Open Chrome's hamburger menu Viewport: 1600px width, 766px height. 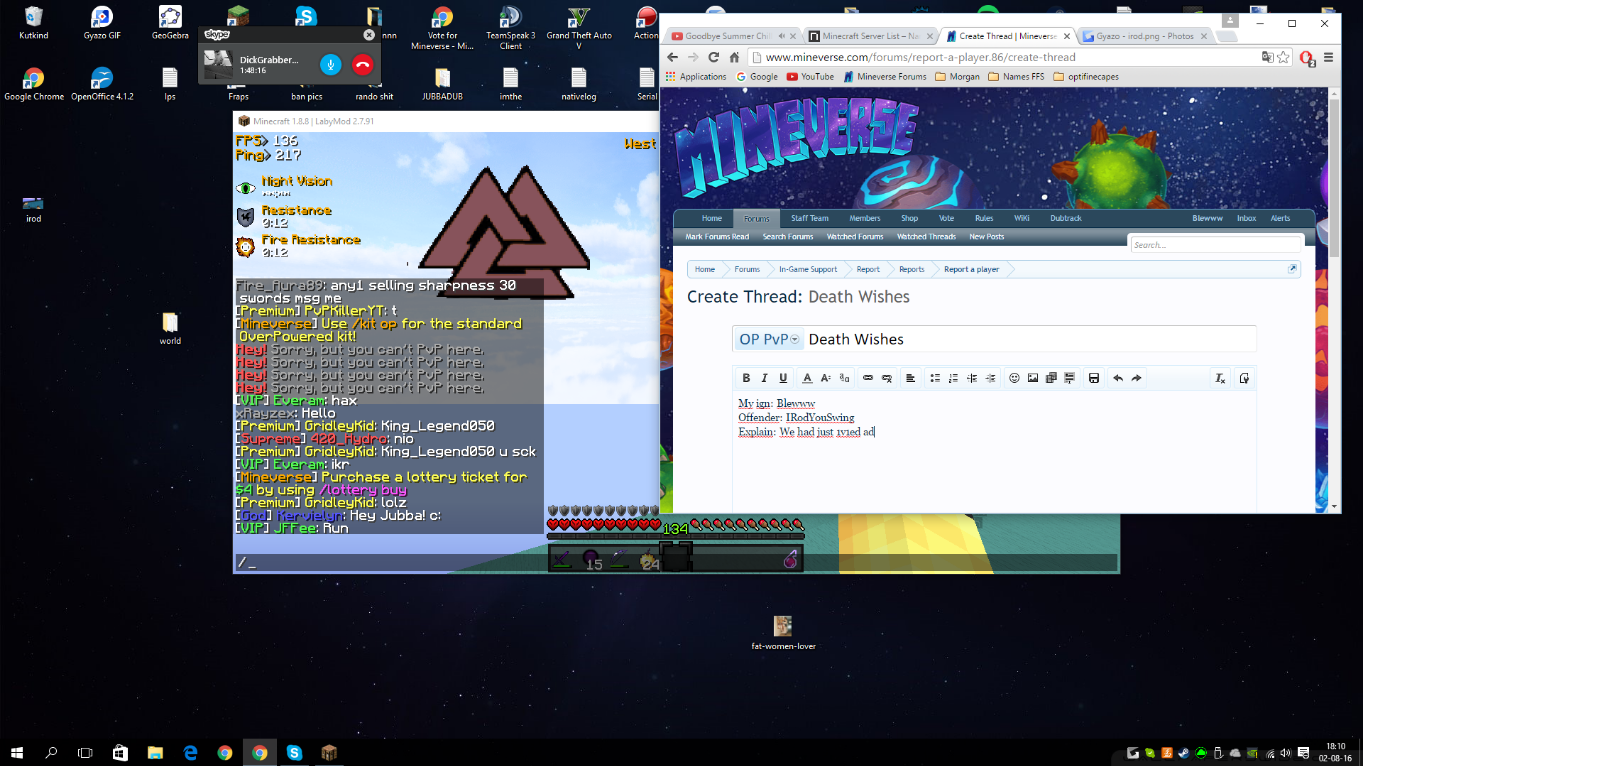coord(1328,57)
